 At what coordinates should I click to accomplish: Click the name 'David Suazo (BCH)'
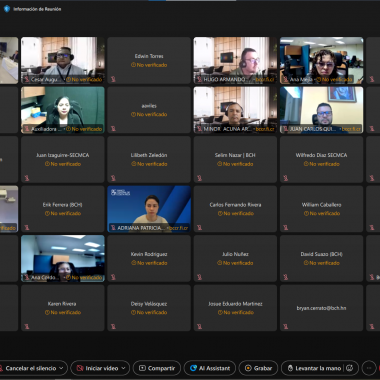[321, 254]
